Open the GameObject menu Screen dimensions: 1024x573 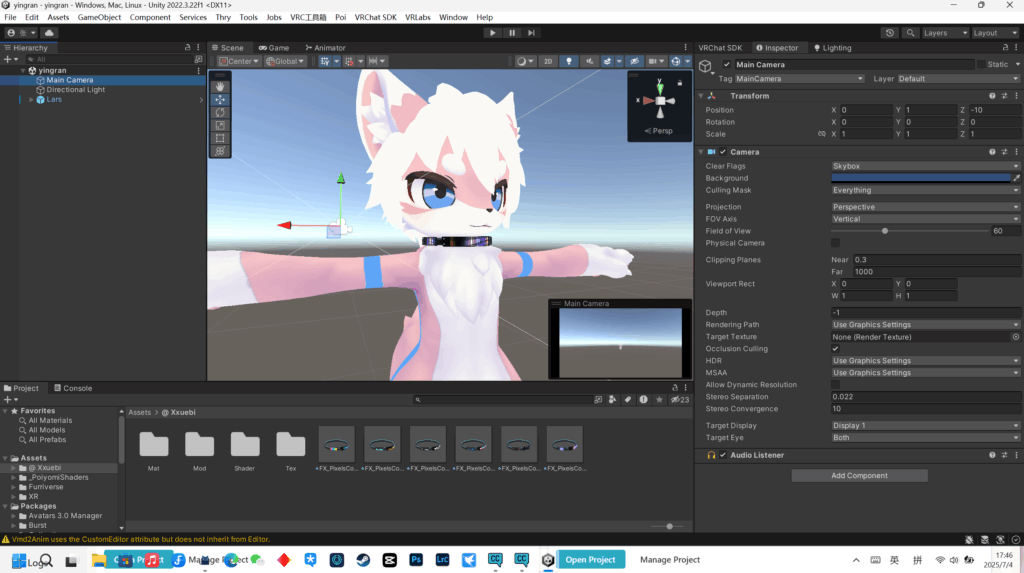tap(99, 17)
